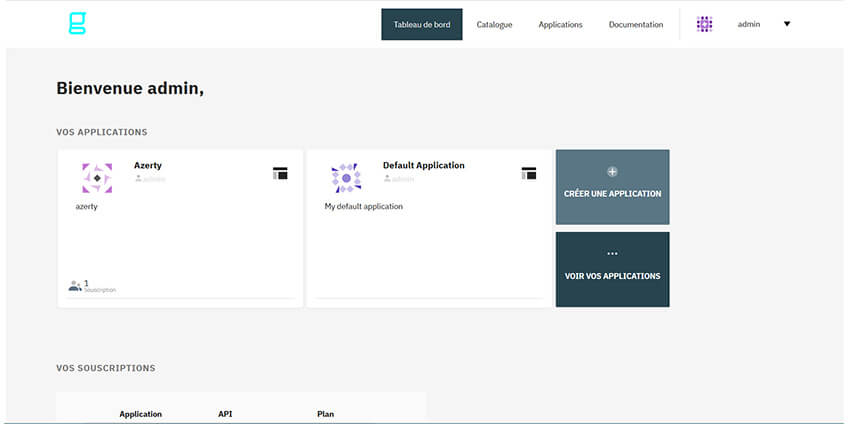Image resolution: width=848 pixels, height=424 pixels.
Task: Click the Default Application card type icon
Action: (529, 173)
